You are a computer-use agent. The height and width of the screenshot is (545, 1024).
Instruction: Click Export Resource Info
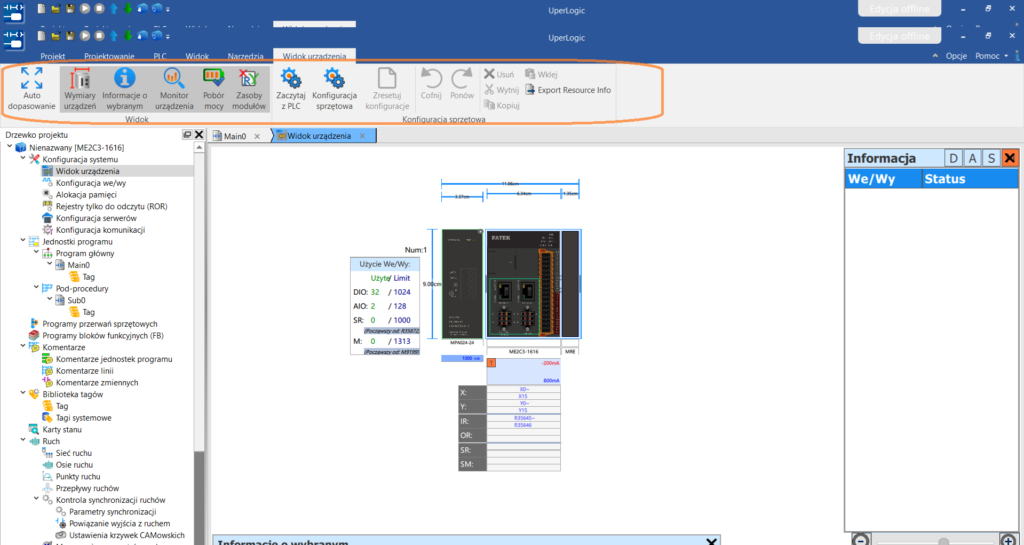[568, 90]
